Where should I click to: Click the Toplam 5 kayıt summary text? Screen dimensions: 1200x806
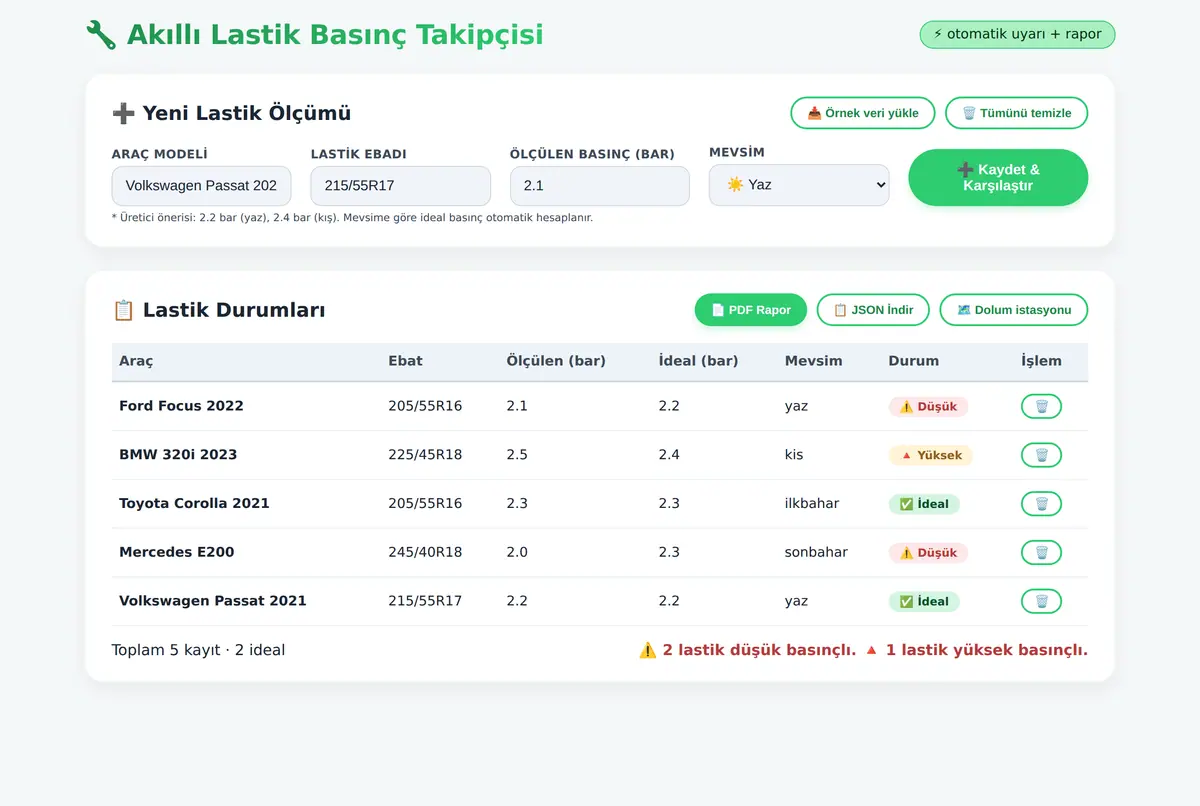(x=198, y=650)
